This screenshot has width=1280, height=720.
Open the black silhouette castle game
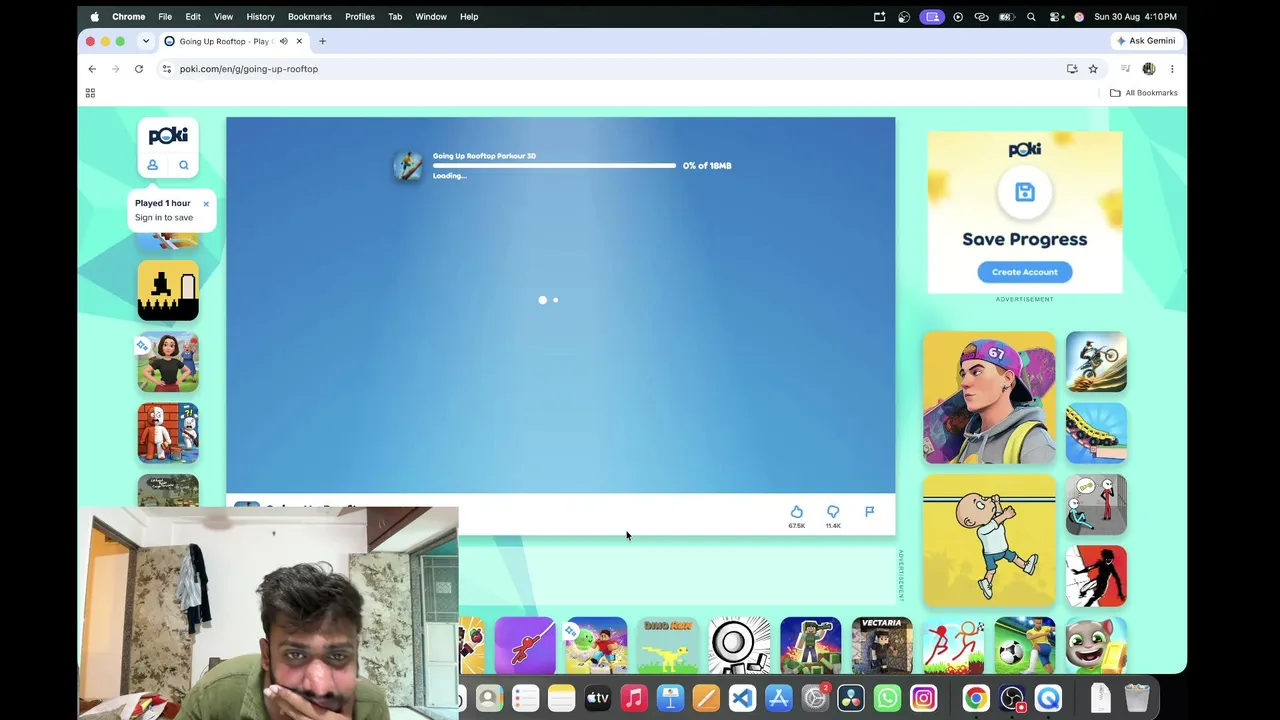[168, 291]
